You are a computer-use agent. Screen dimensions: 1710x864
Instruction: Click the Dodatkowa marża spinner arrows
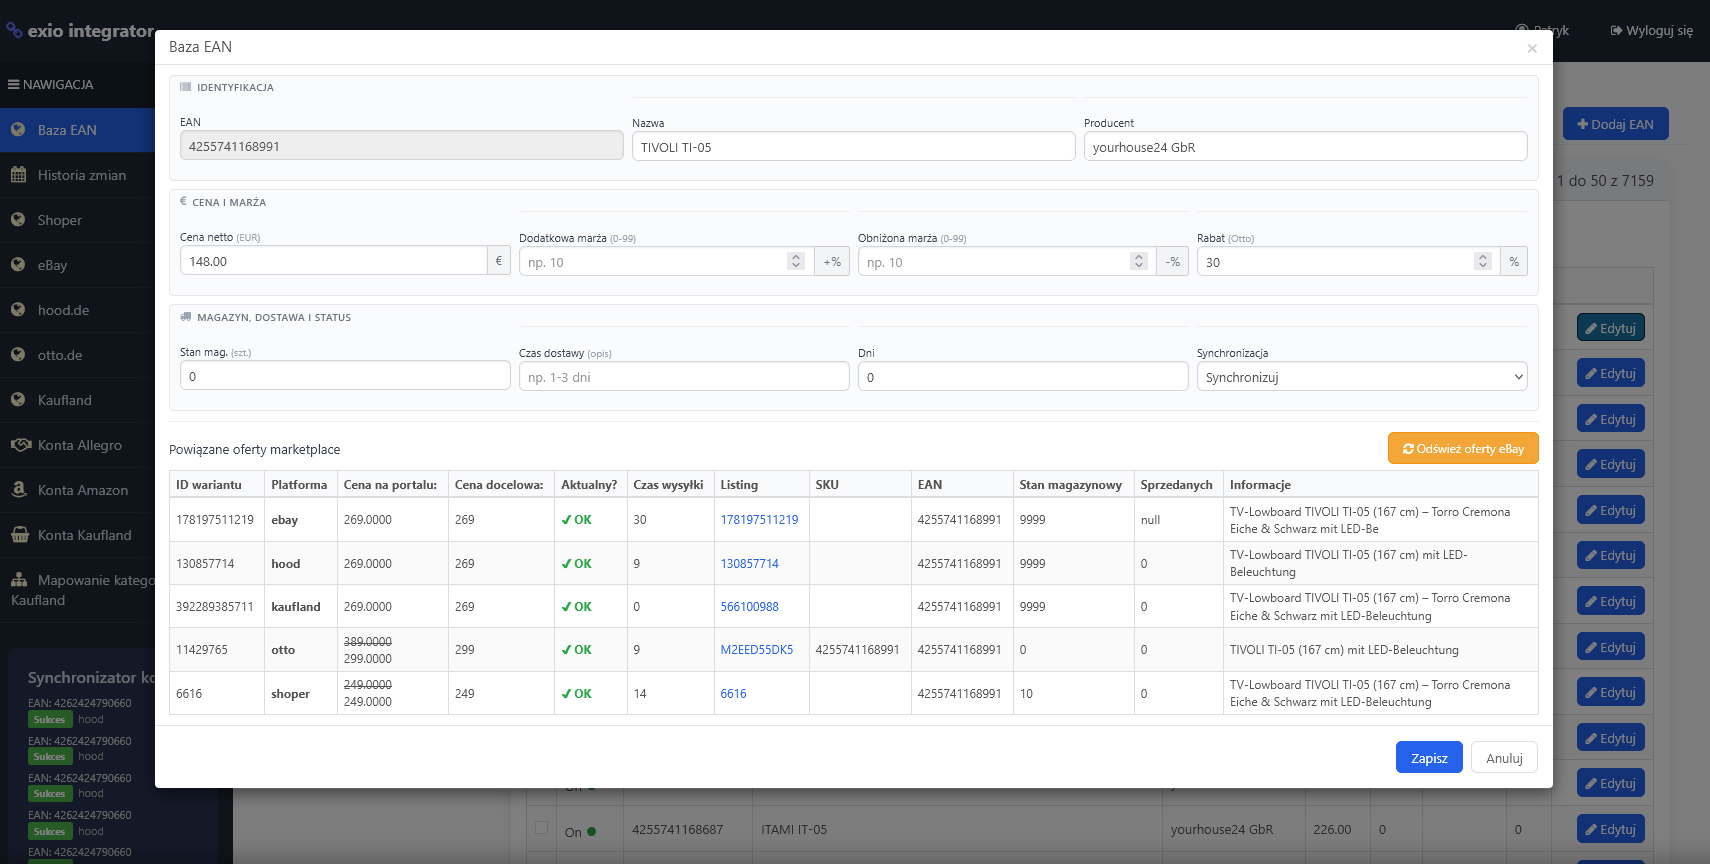(796, 261)
